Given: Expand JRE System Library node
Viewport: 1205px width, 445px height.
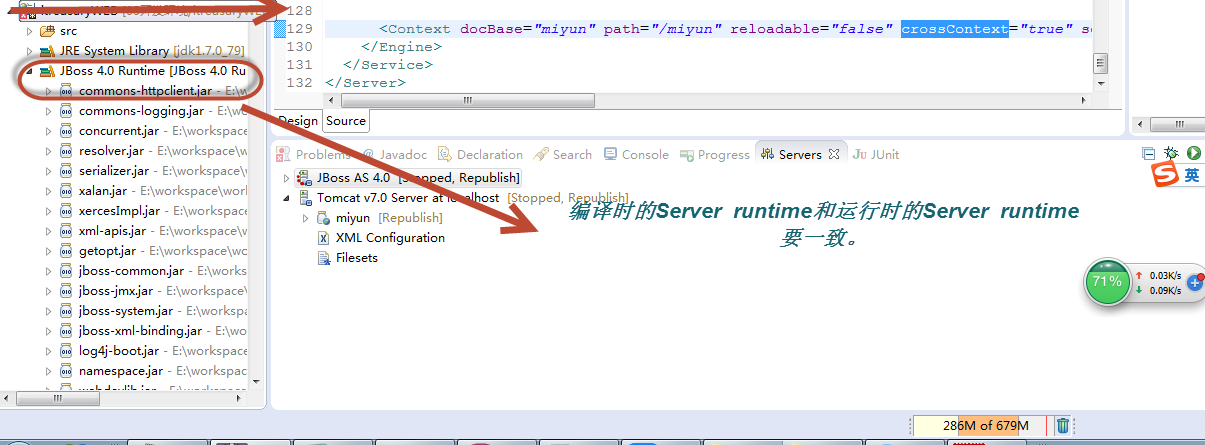Looking at the screenshot, I should tap(30, 51).
